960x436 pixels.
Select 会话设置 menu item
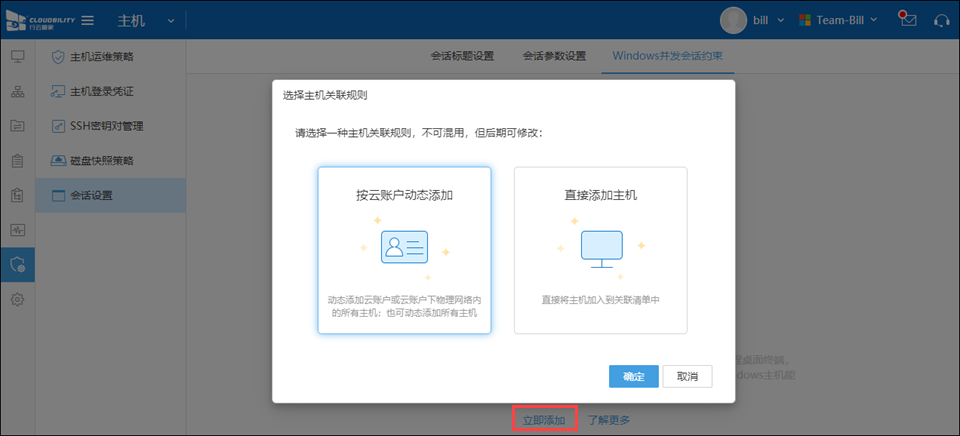click(x=111, y=195)
